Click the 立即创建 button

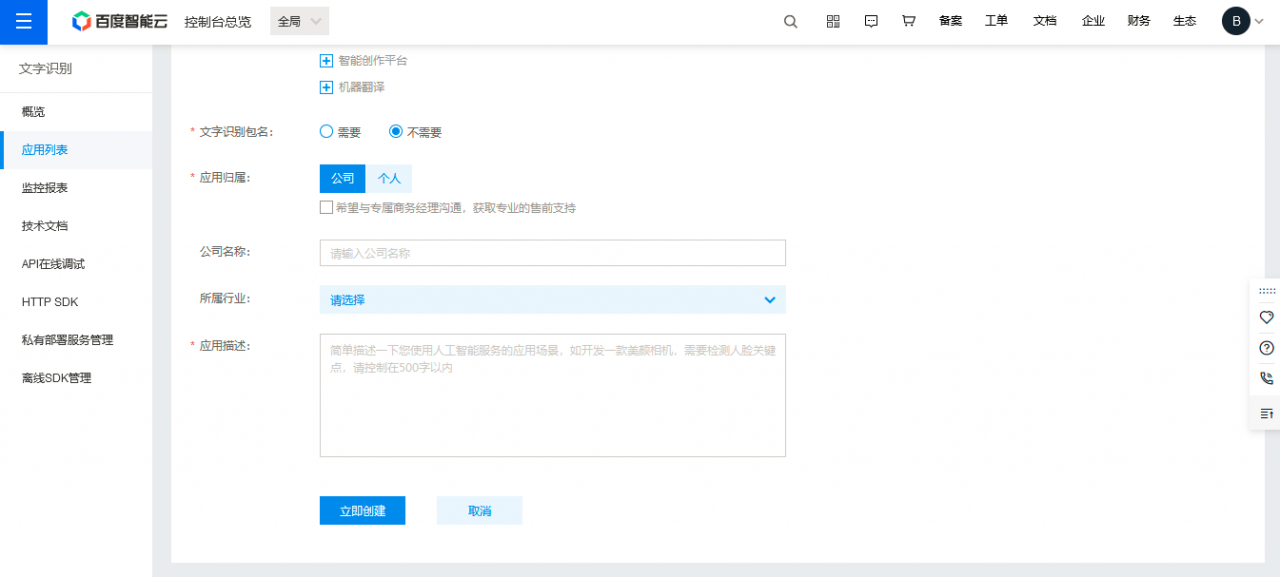[x=362, y=510]
